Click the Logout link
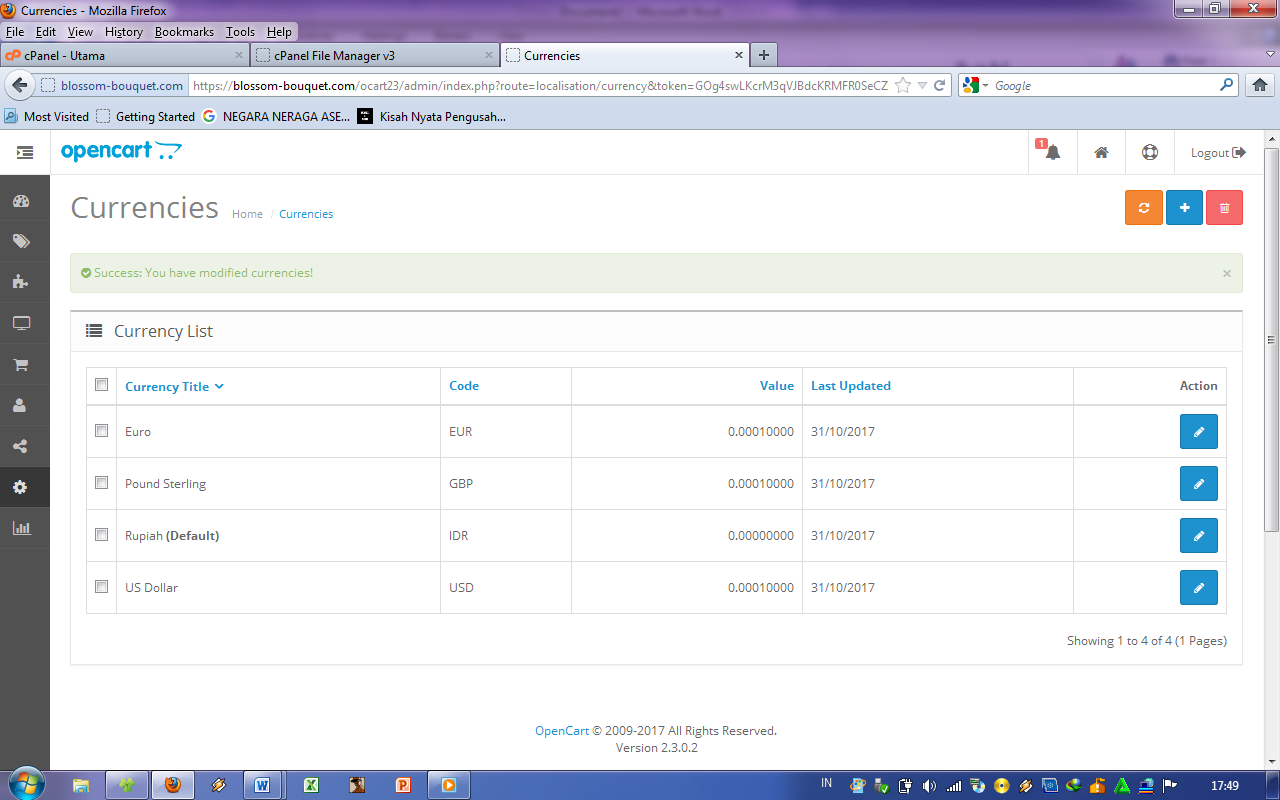Viewport: 1280px width, 800px height. (x=1218, y=153)
